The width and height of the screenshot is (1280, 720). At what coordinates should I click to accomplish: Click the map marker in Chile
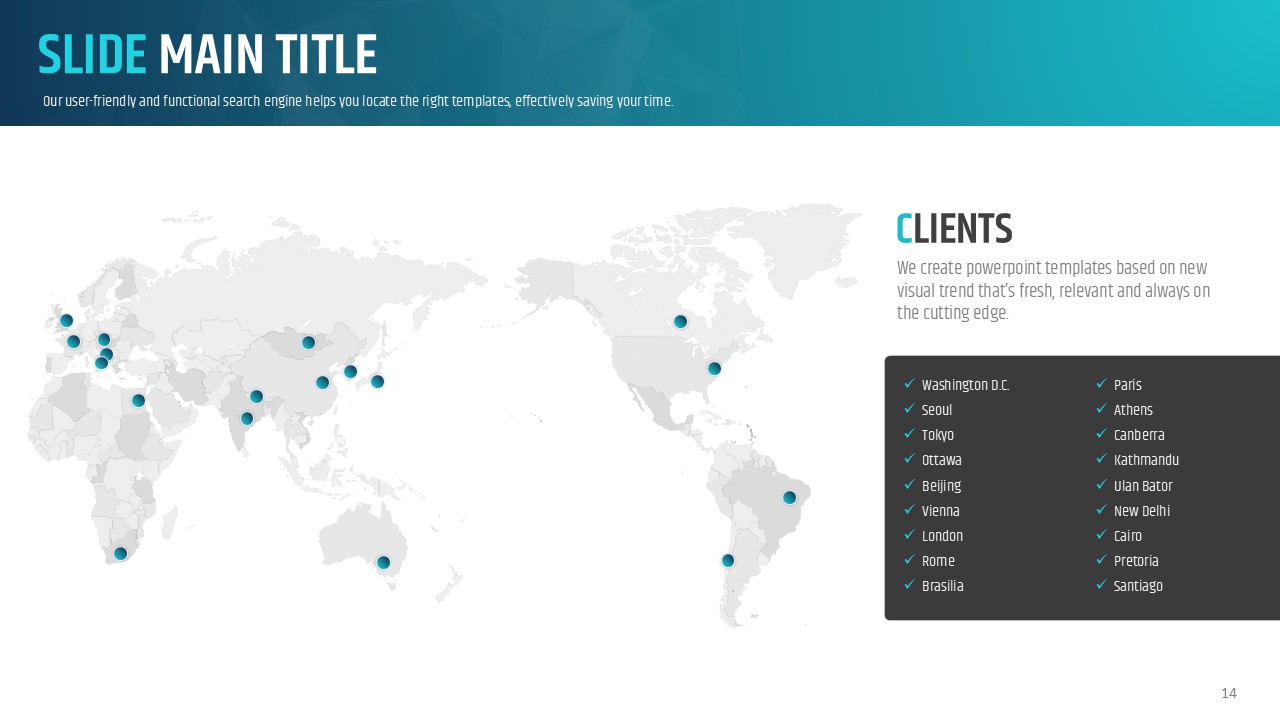pyautogui.click(x=728, y=561)
